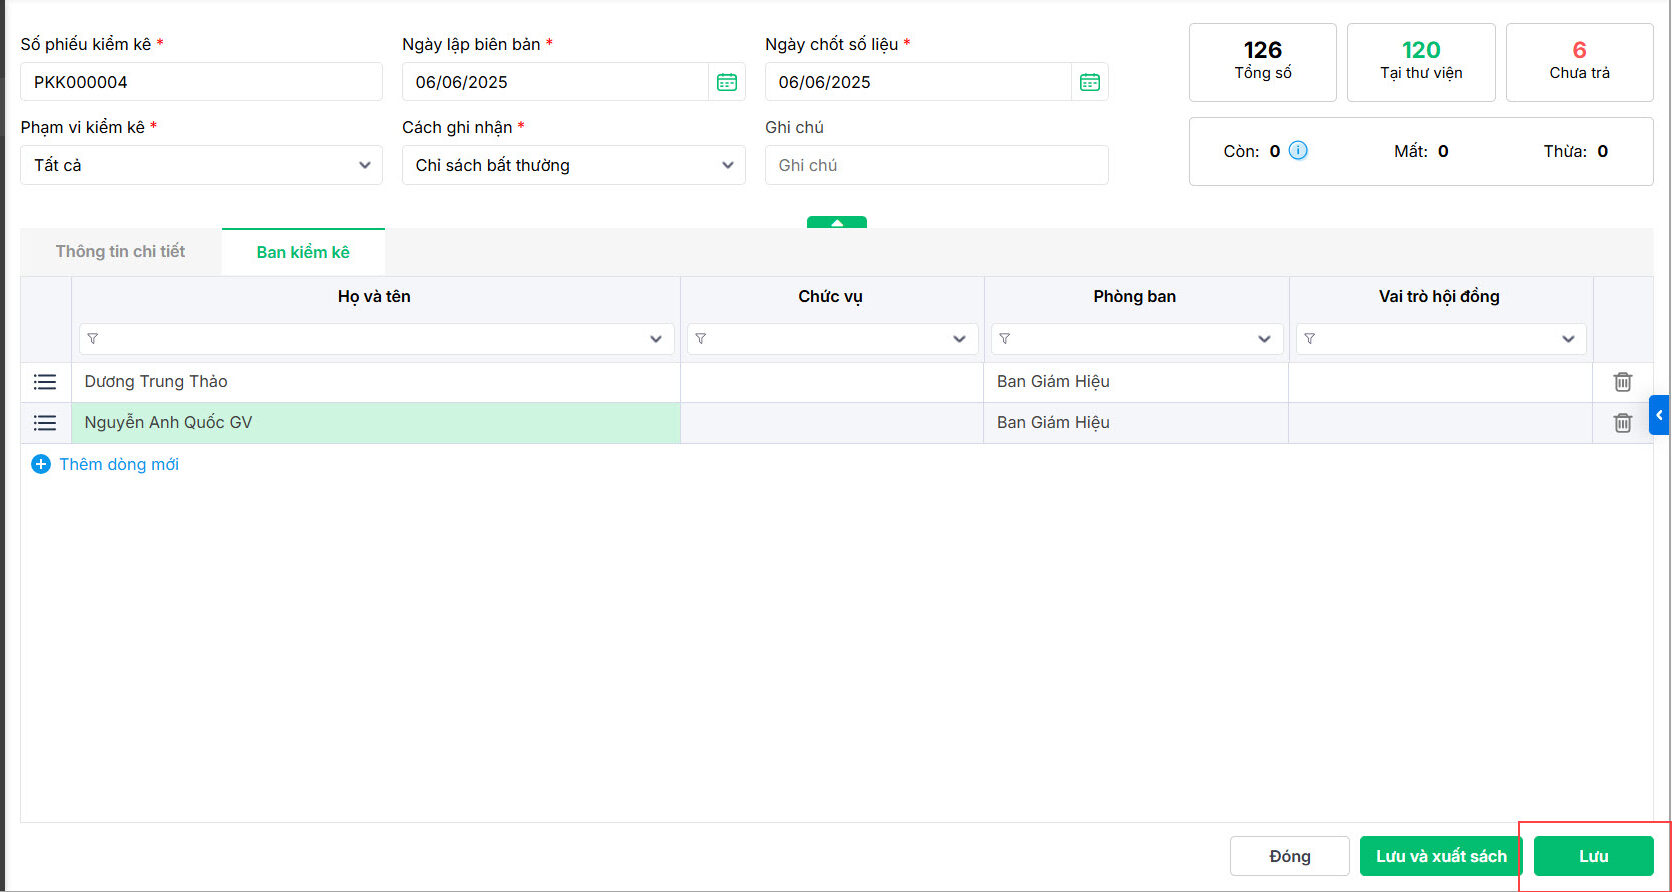The image size is (1672, 892).
Task: Click Lưu và xuất sách button
Action: [1440, 856]
